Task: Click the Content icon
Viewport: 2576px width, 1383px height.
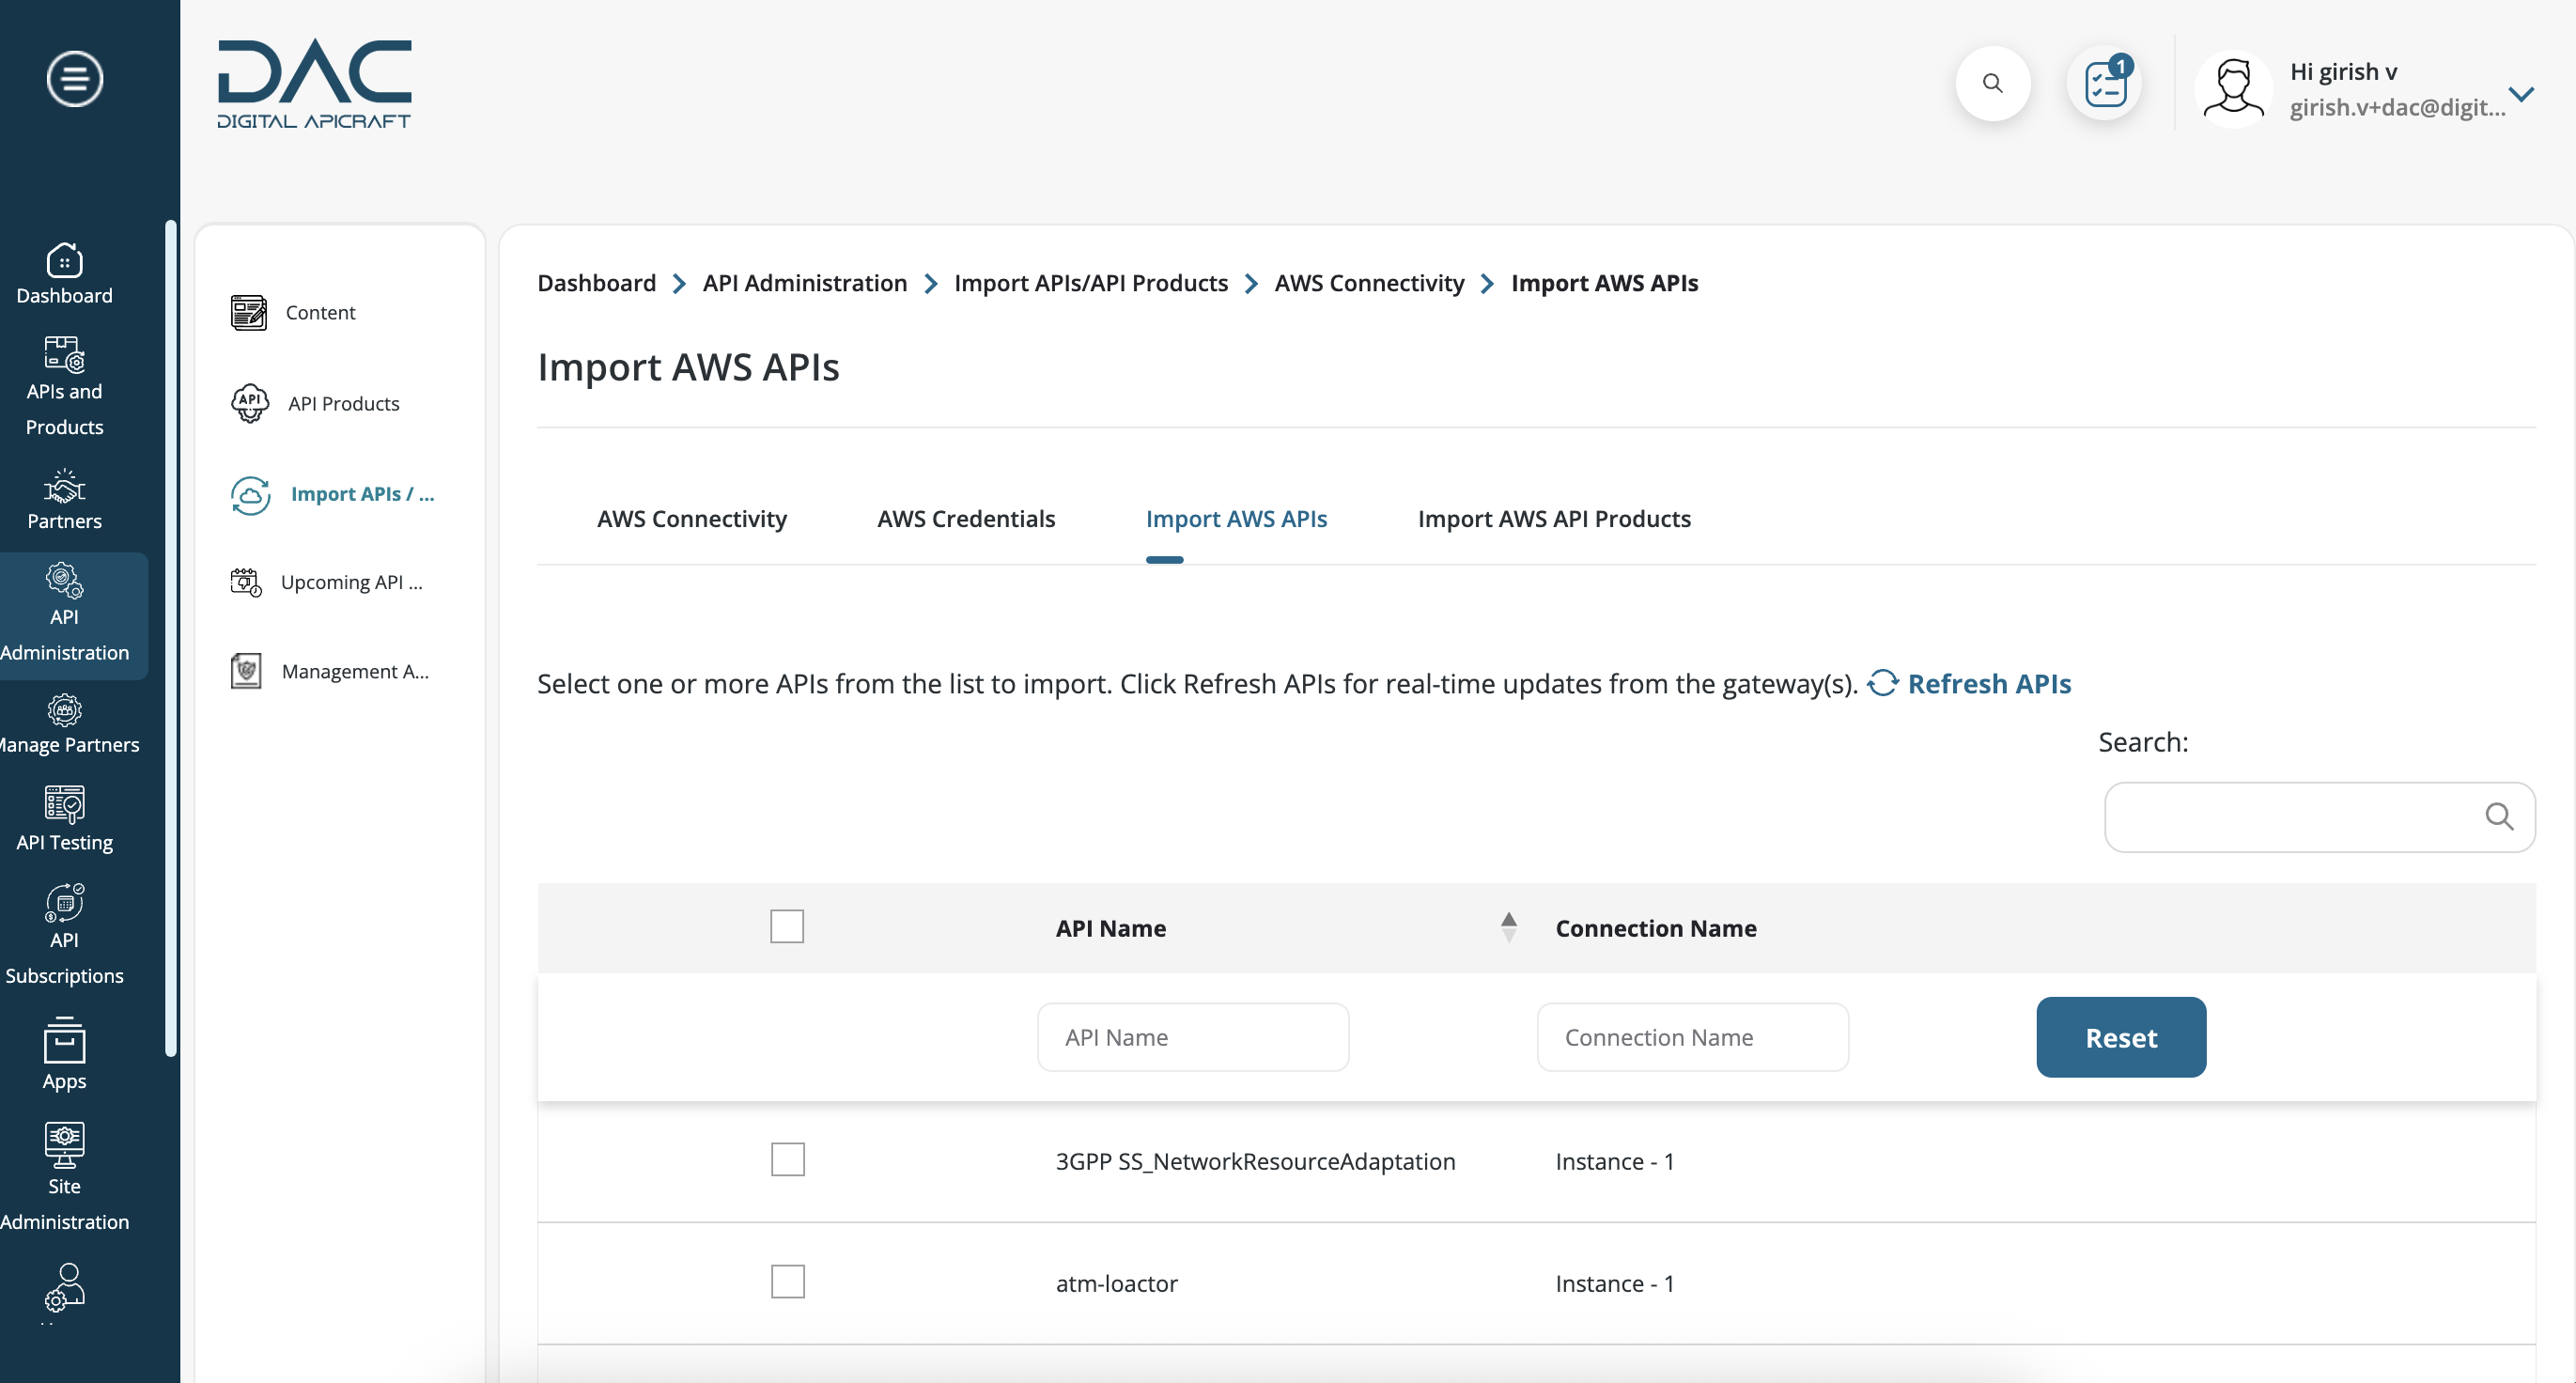Action: (248, 312)
